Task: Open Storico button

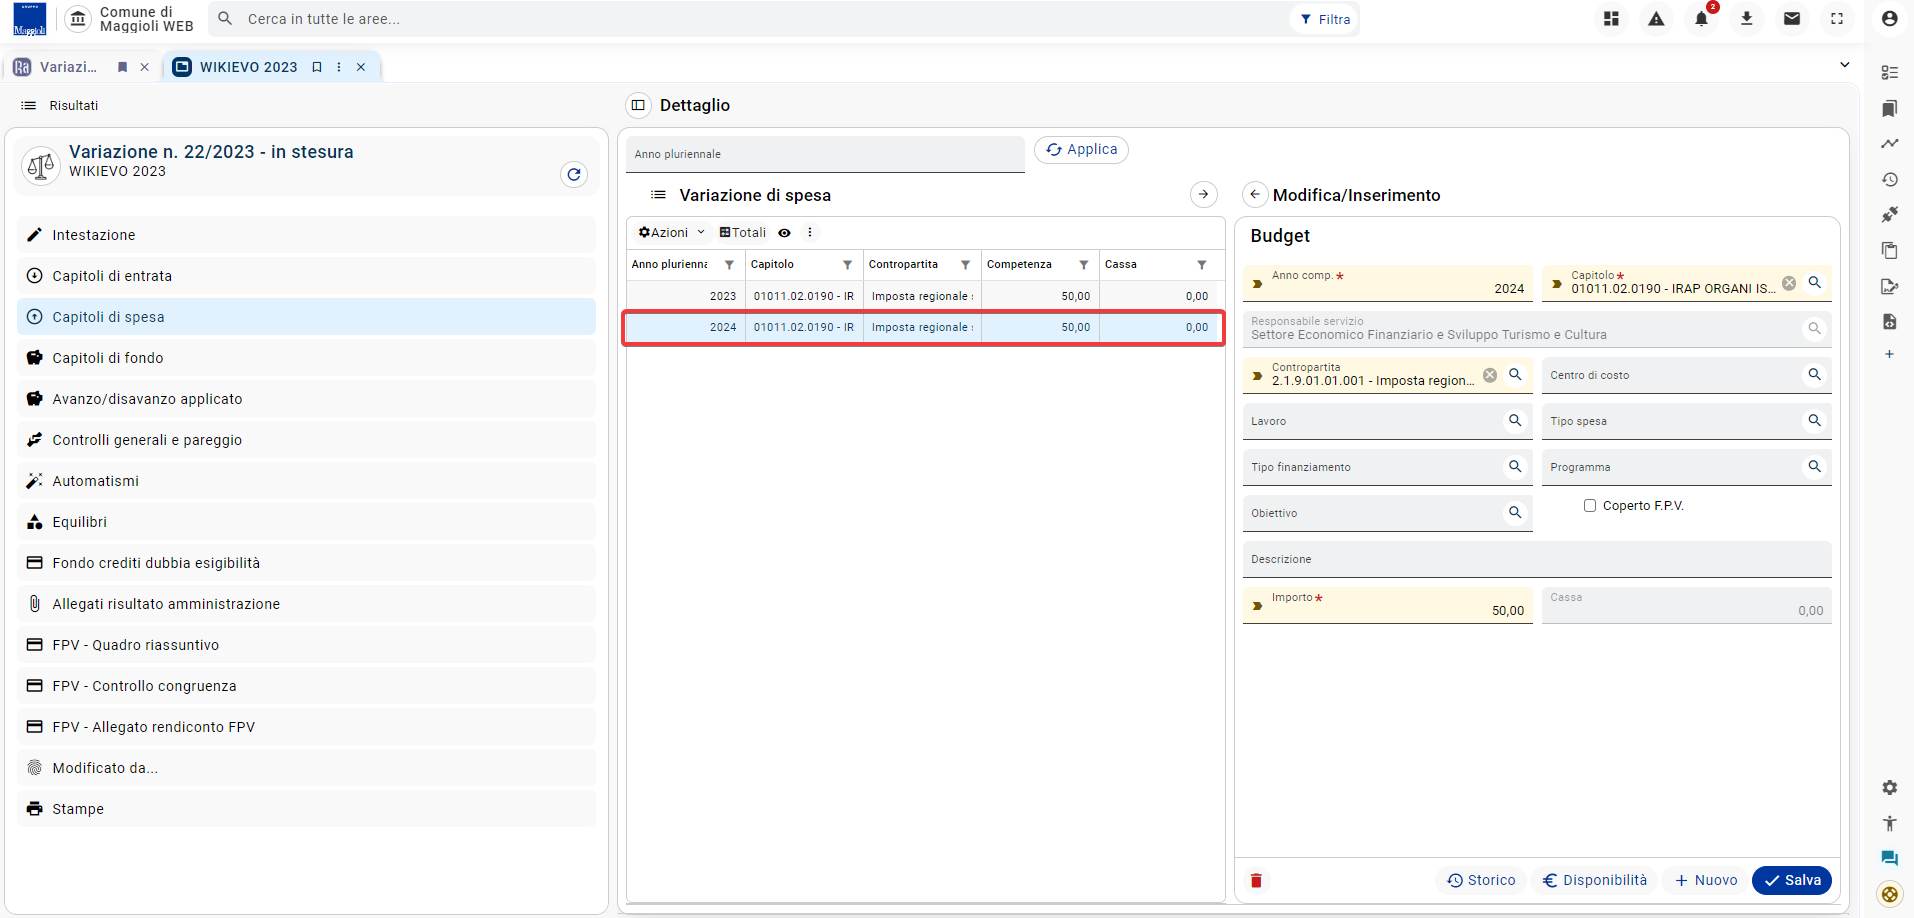Action: (x=1482, y=881)
